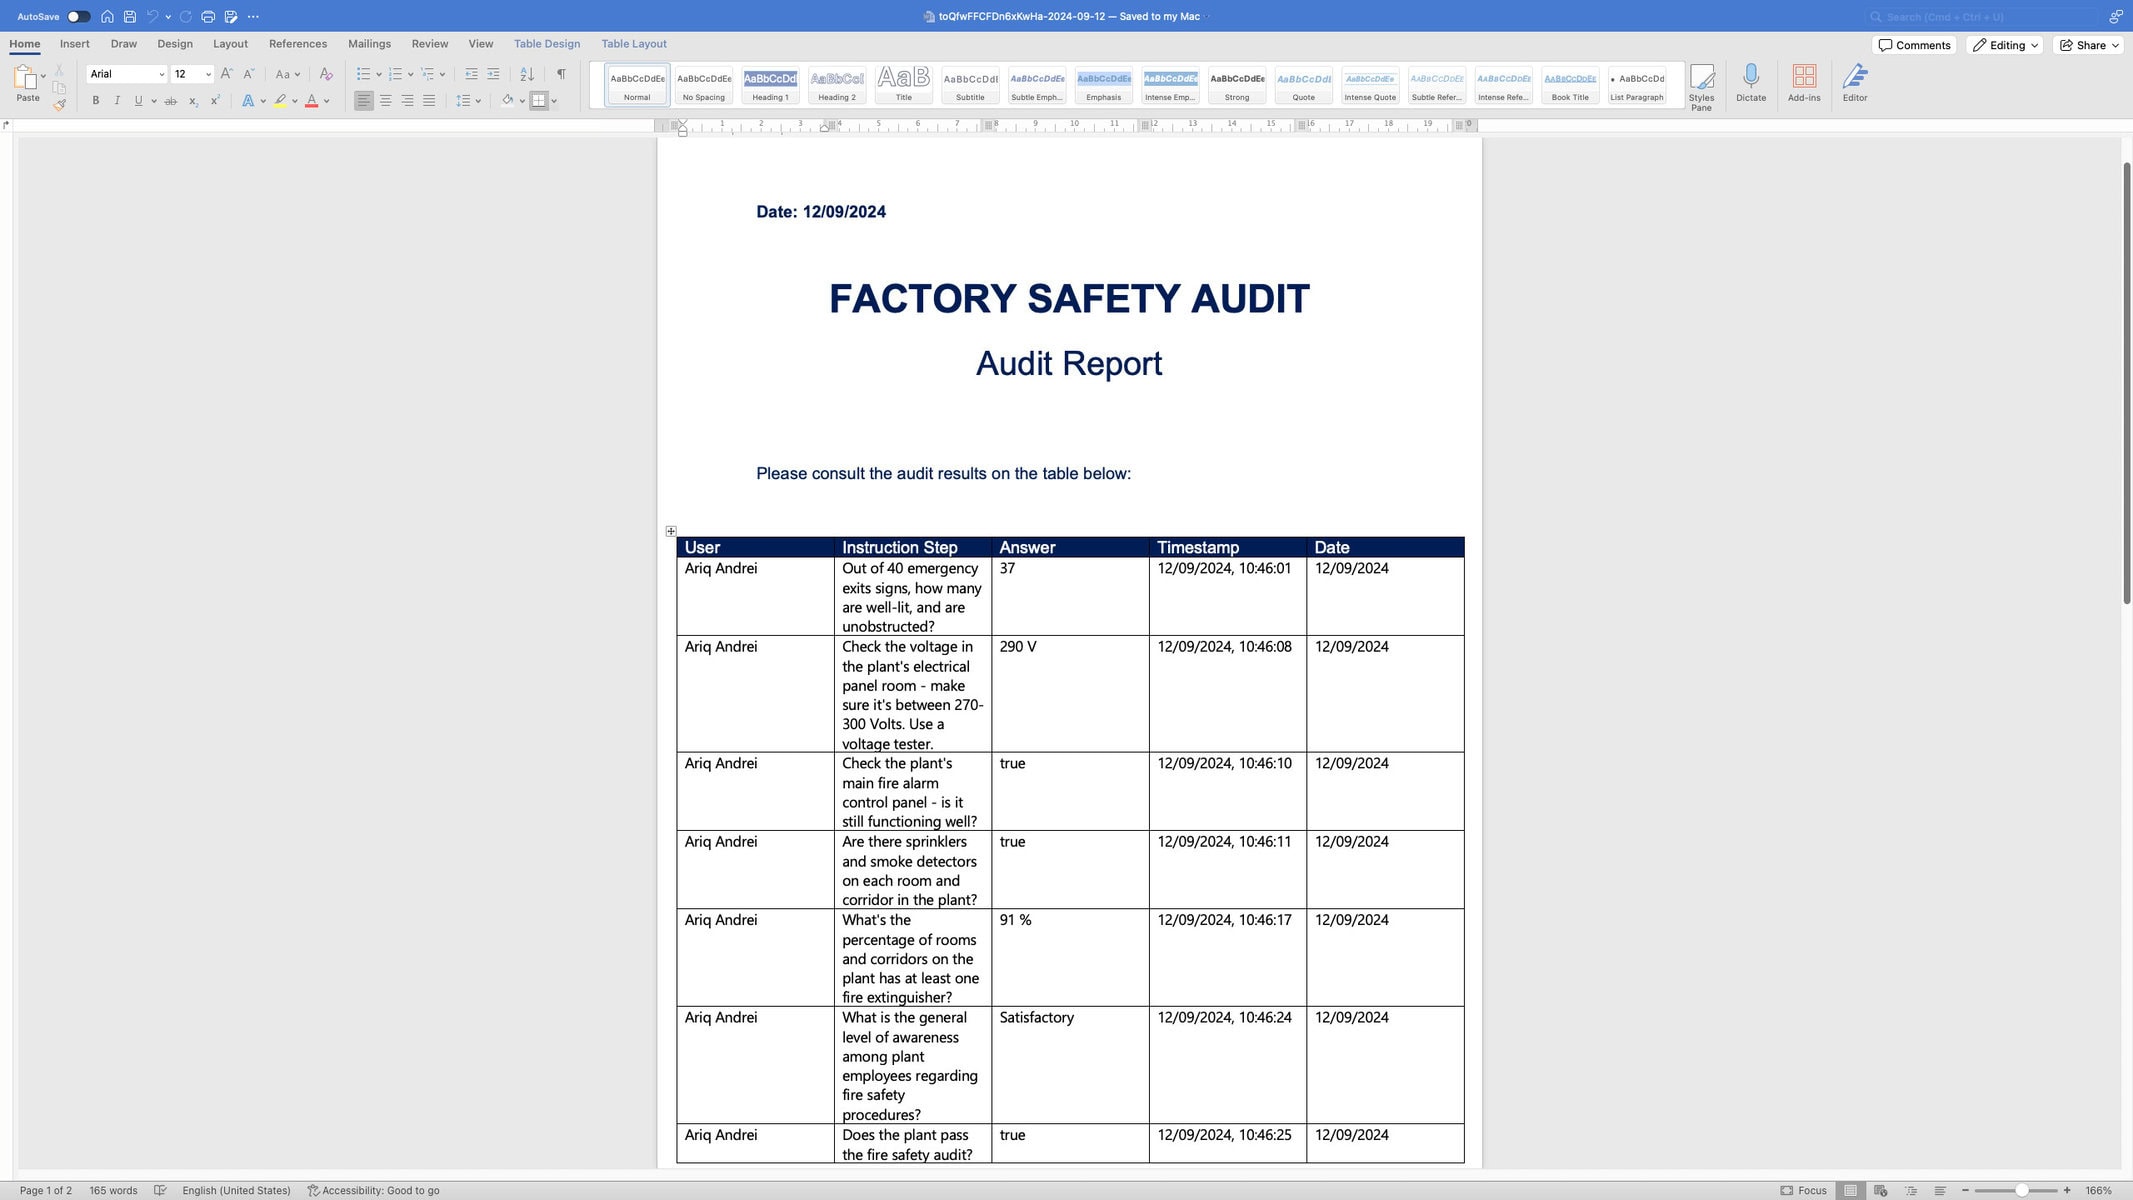The width and height of the screenshot is (2133, 1200).
Task: Open the Add-ins gallery
Action: tap(1804, 85)
